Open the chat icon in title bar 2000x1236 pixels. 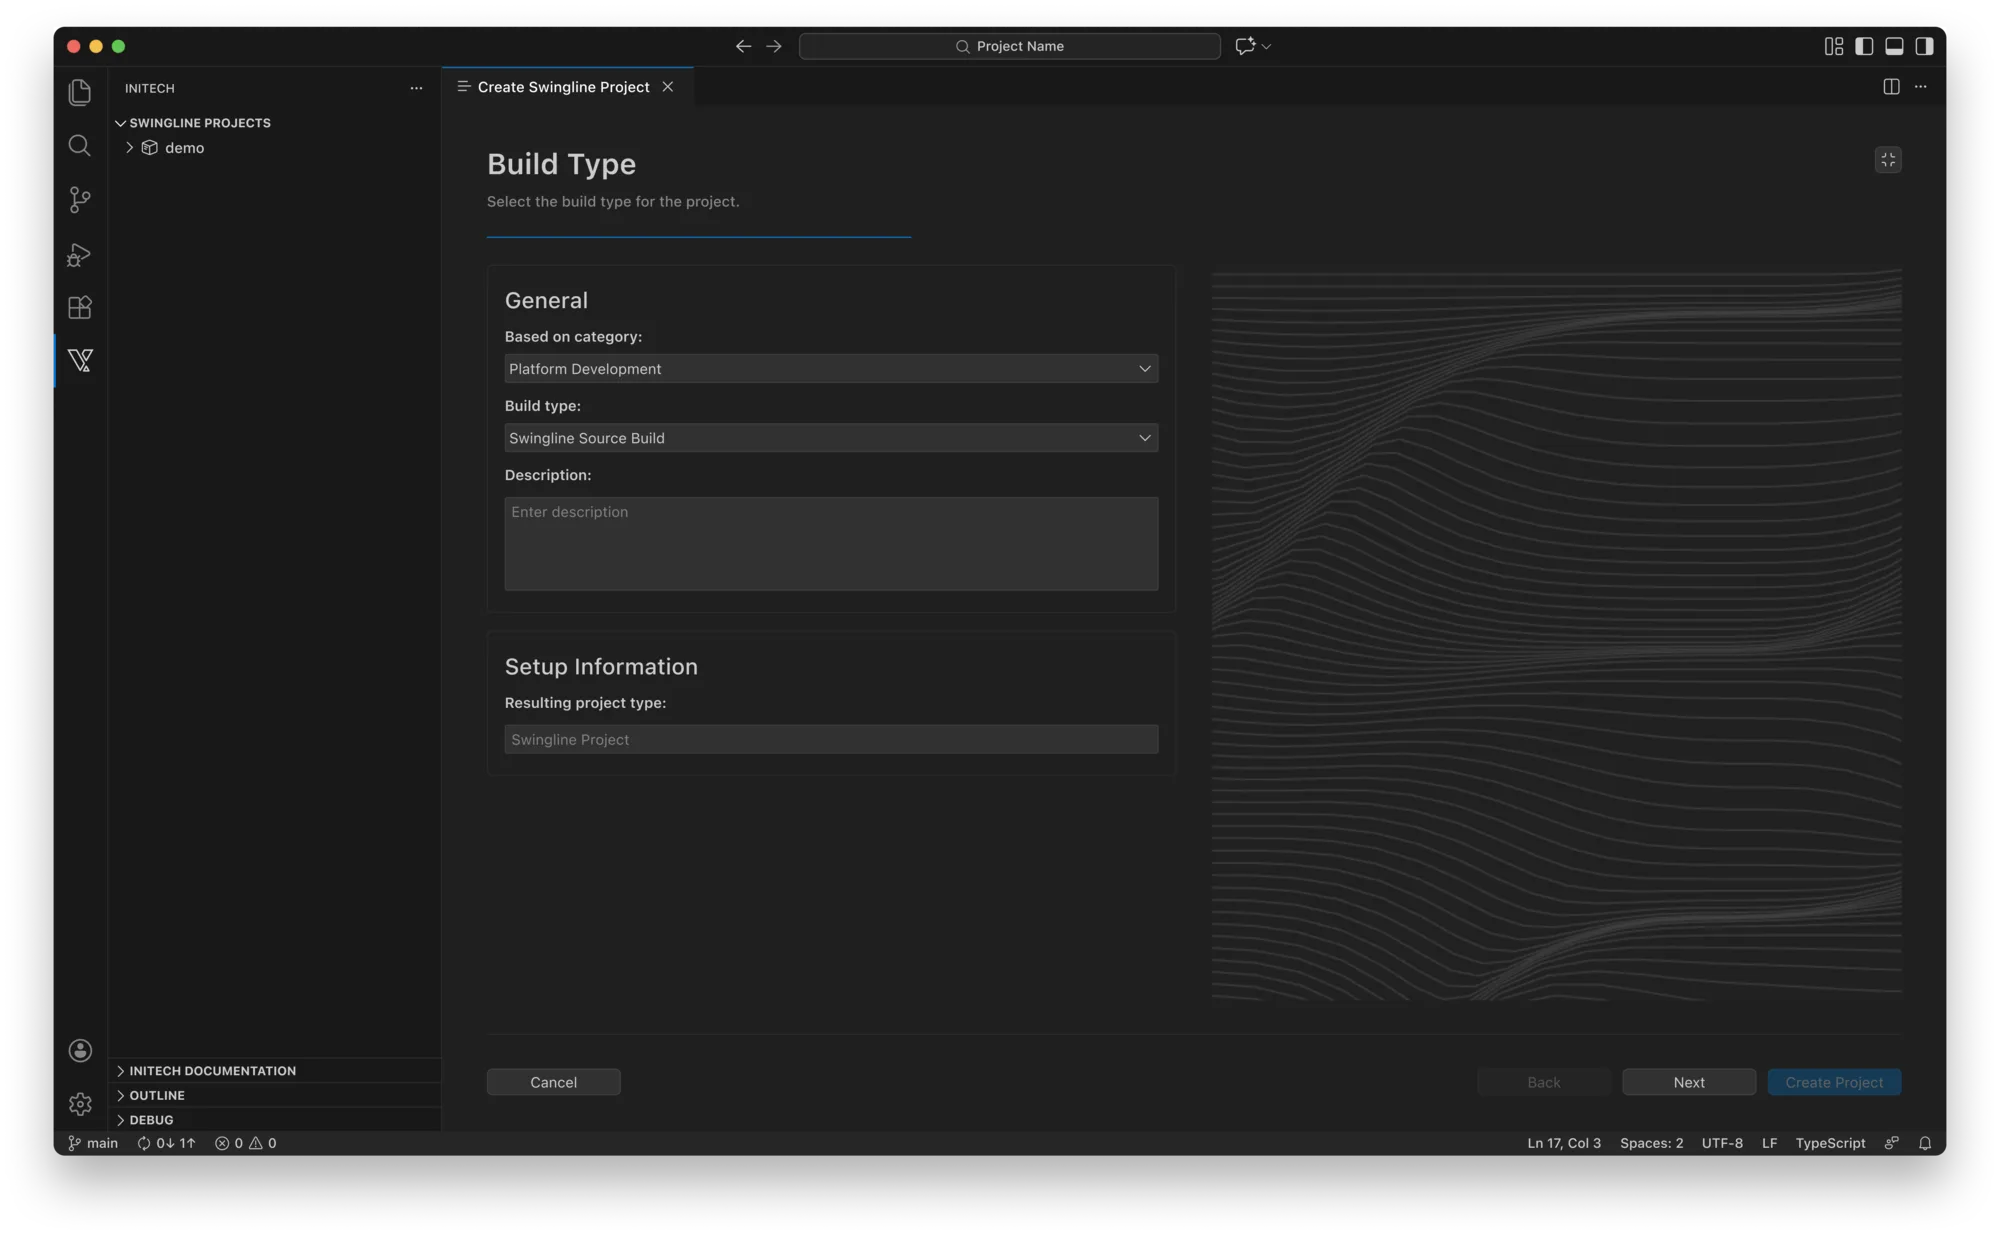(x=1245, y=46)
